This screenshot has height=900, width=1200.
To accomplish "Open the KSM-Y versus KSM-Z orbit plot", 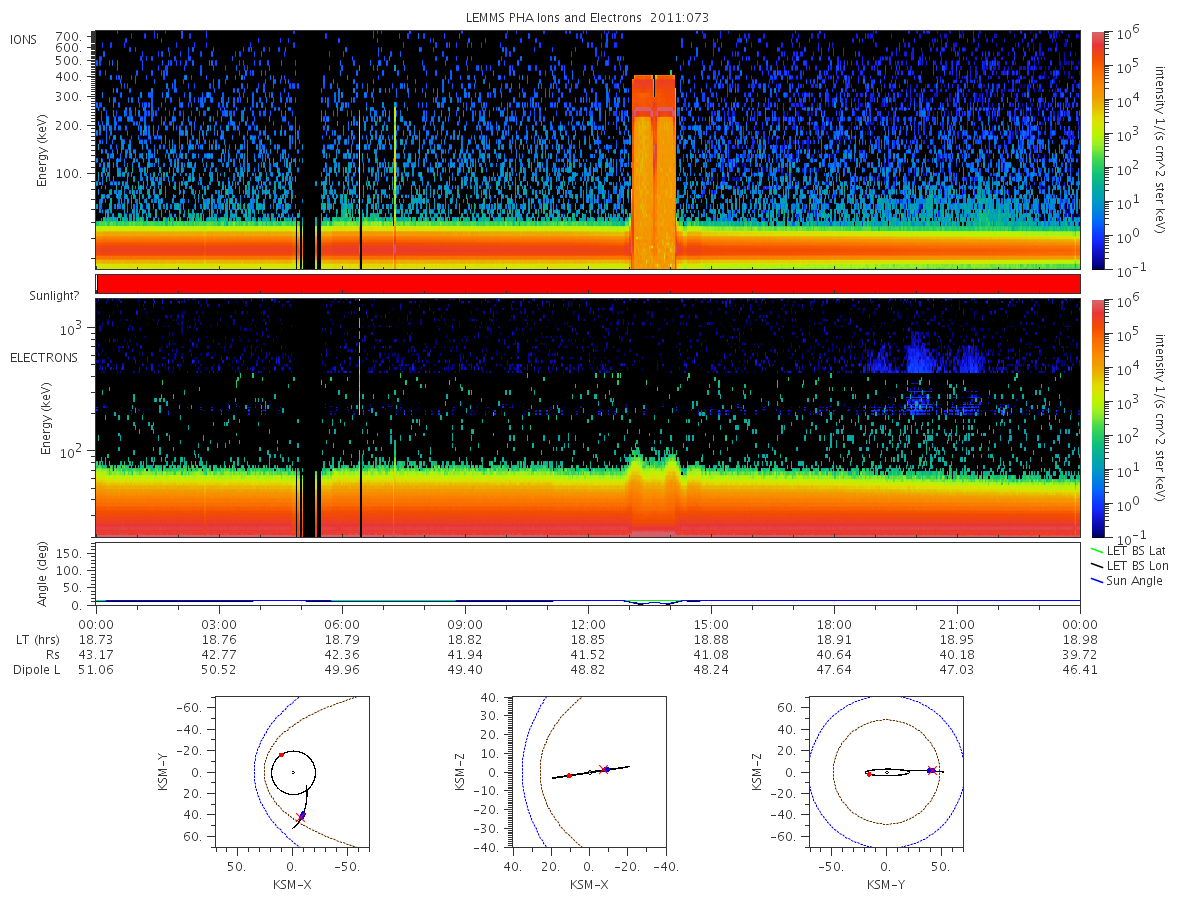I will [x=886, y=772].
